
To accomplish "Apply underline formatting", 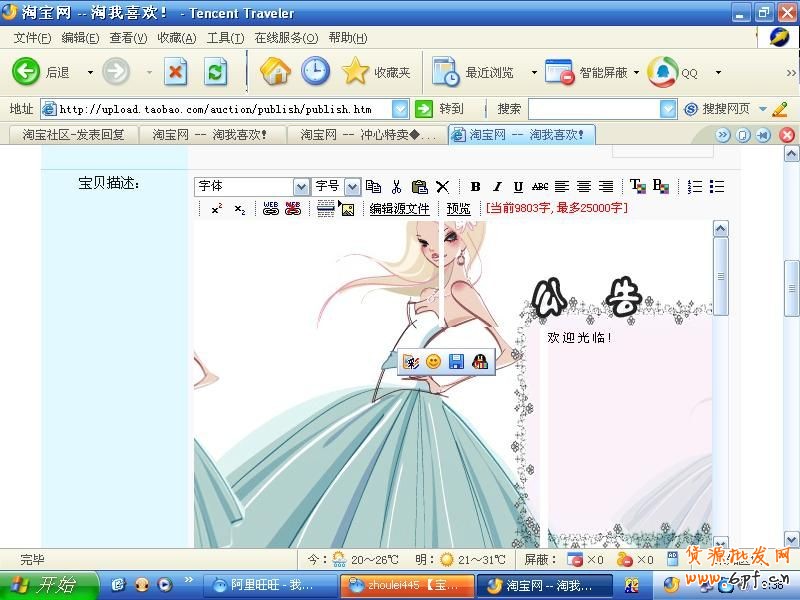I will point(518,187).
